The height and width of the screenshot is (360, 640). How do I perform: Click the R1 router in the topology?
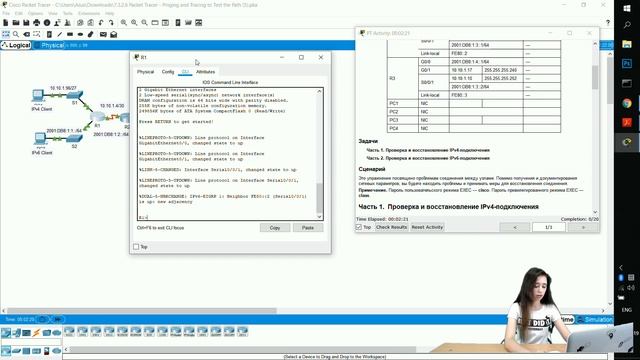click(x=98, y=117)
